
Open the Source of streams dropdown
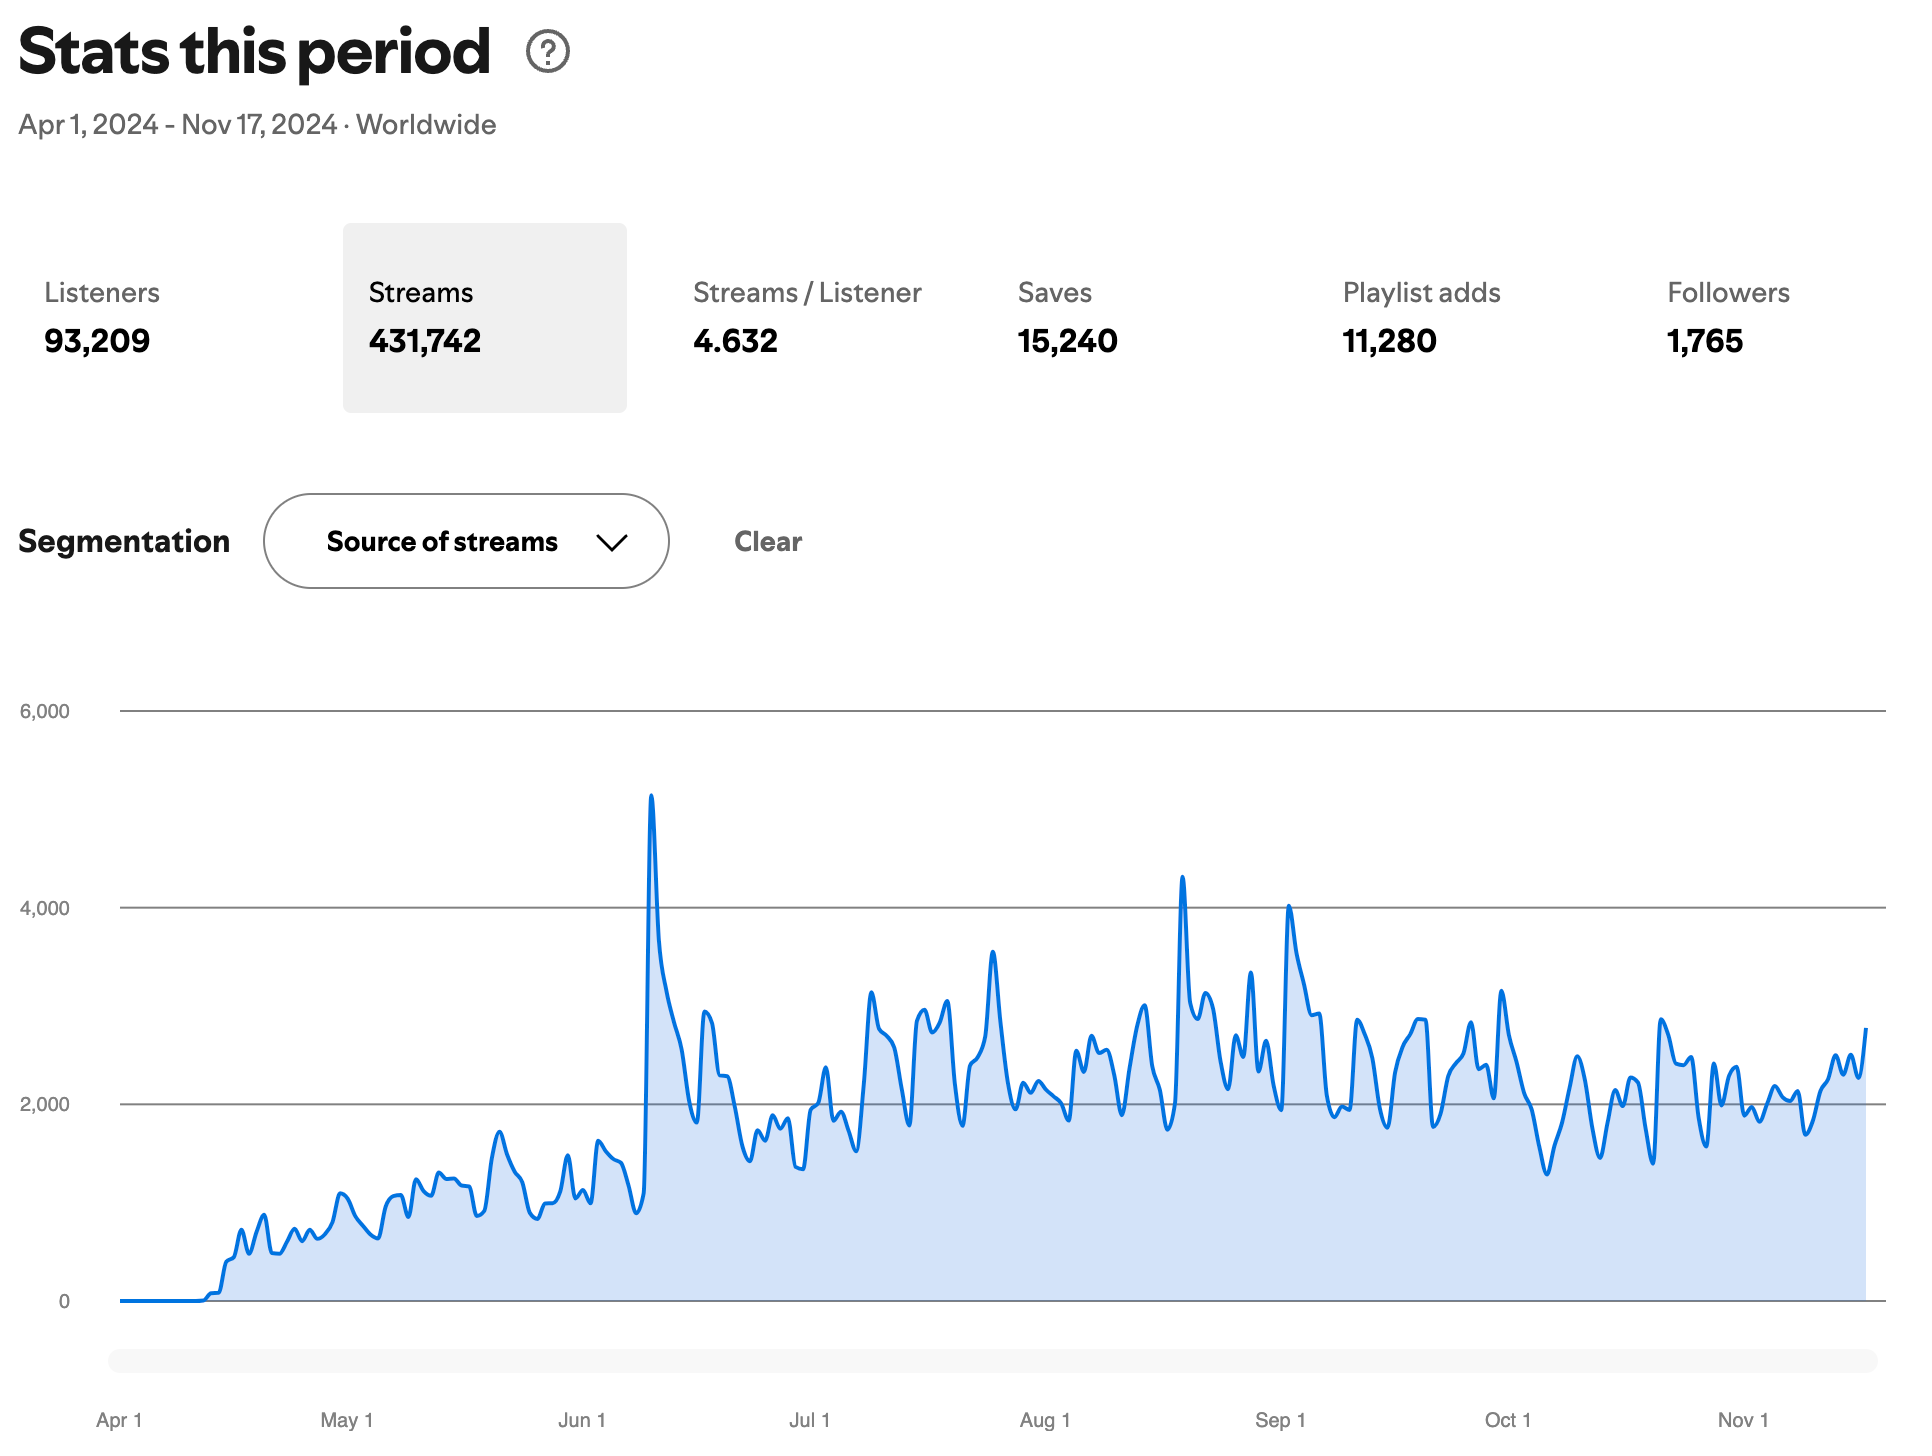465,541
